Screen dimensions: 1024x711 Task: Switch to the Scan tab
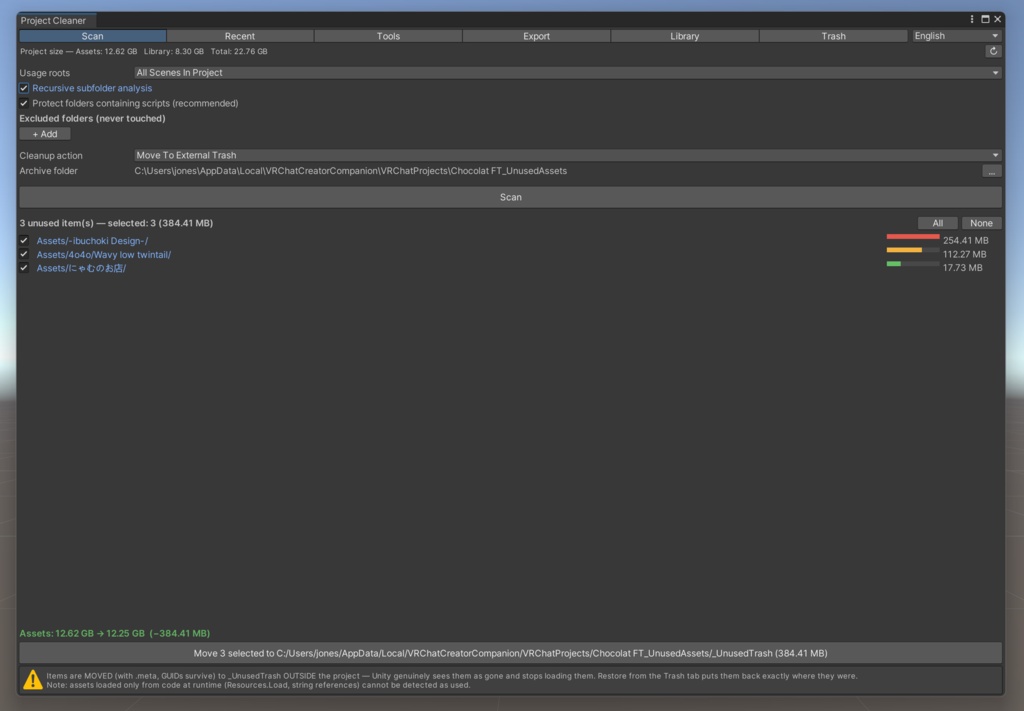(x=92, y=36)
